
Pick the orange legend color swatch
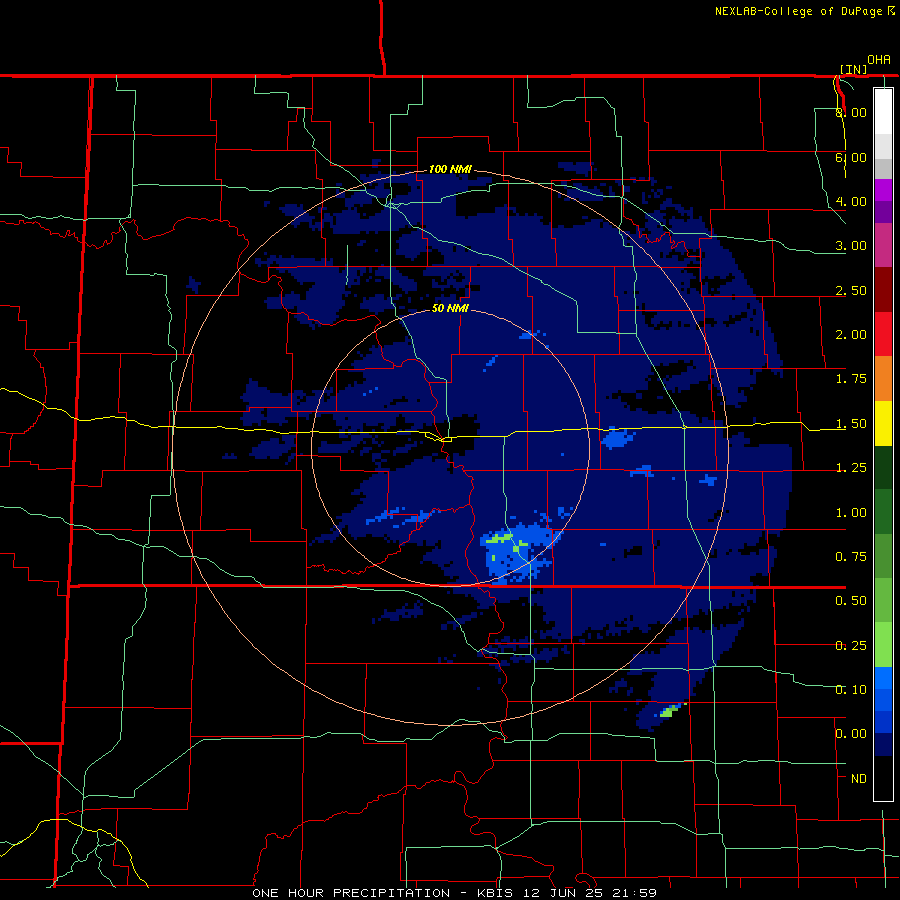[883, 379]
